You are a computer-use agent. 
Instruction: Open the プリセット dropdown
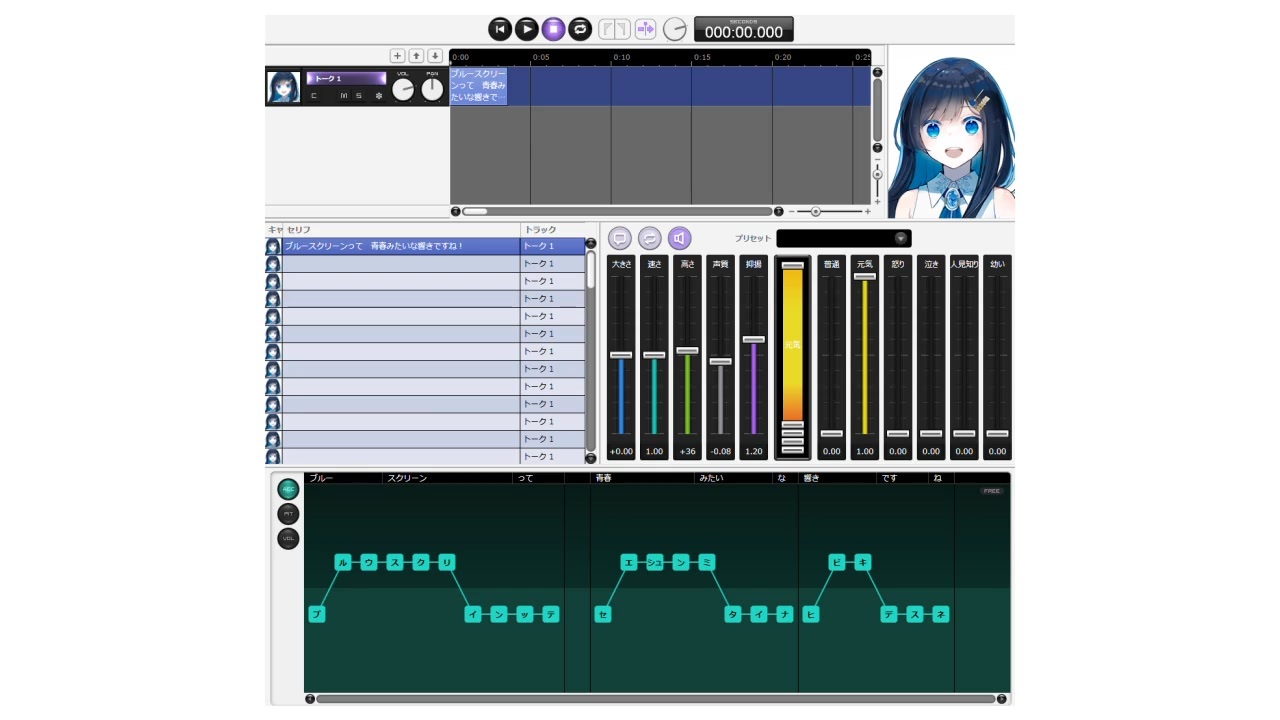coord(844,238)
